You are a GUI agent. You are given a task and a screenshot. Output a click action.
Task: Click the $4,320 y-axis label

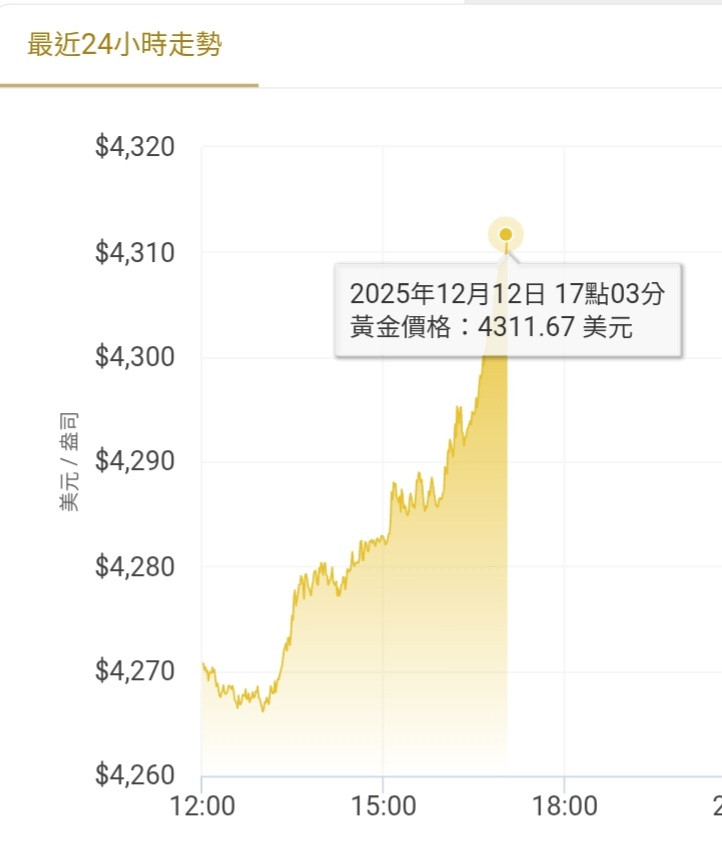135,148
